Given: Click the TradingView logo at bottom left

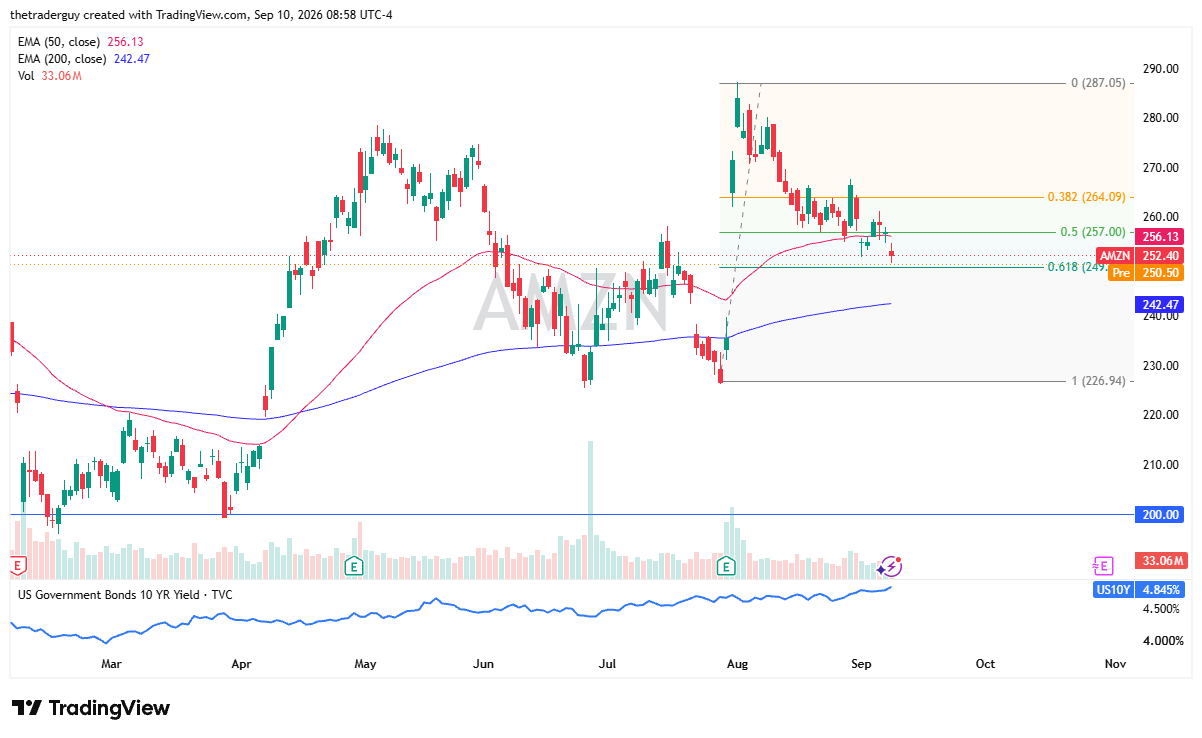Looking at the screenshot, I should [x=91, y=708].
